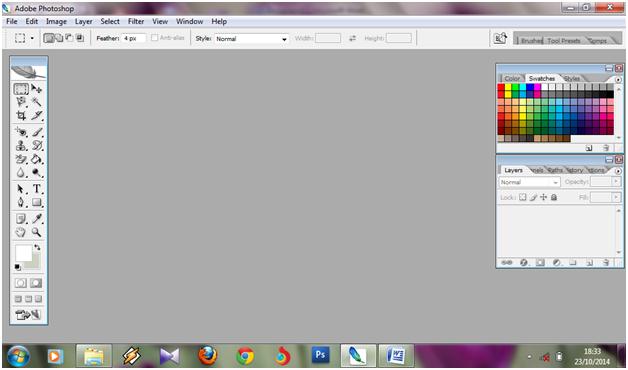Select the Path Selection arrow tool
This screenshot has width=628, height=370.
coord(21,189)
